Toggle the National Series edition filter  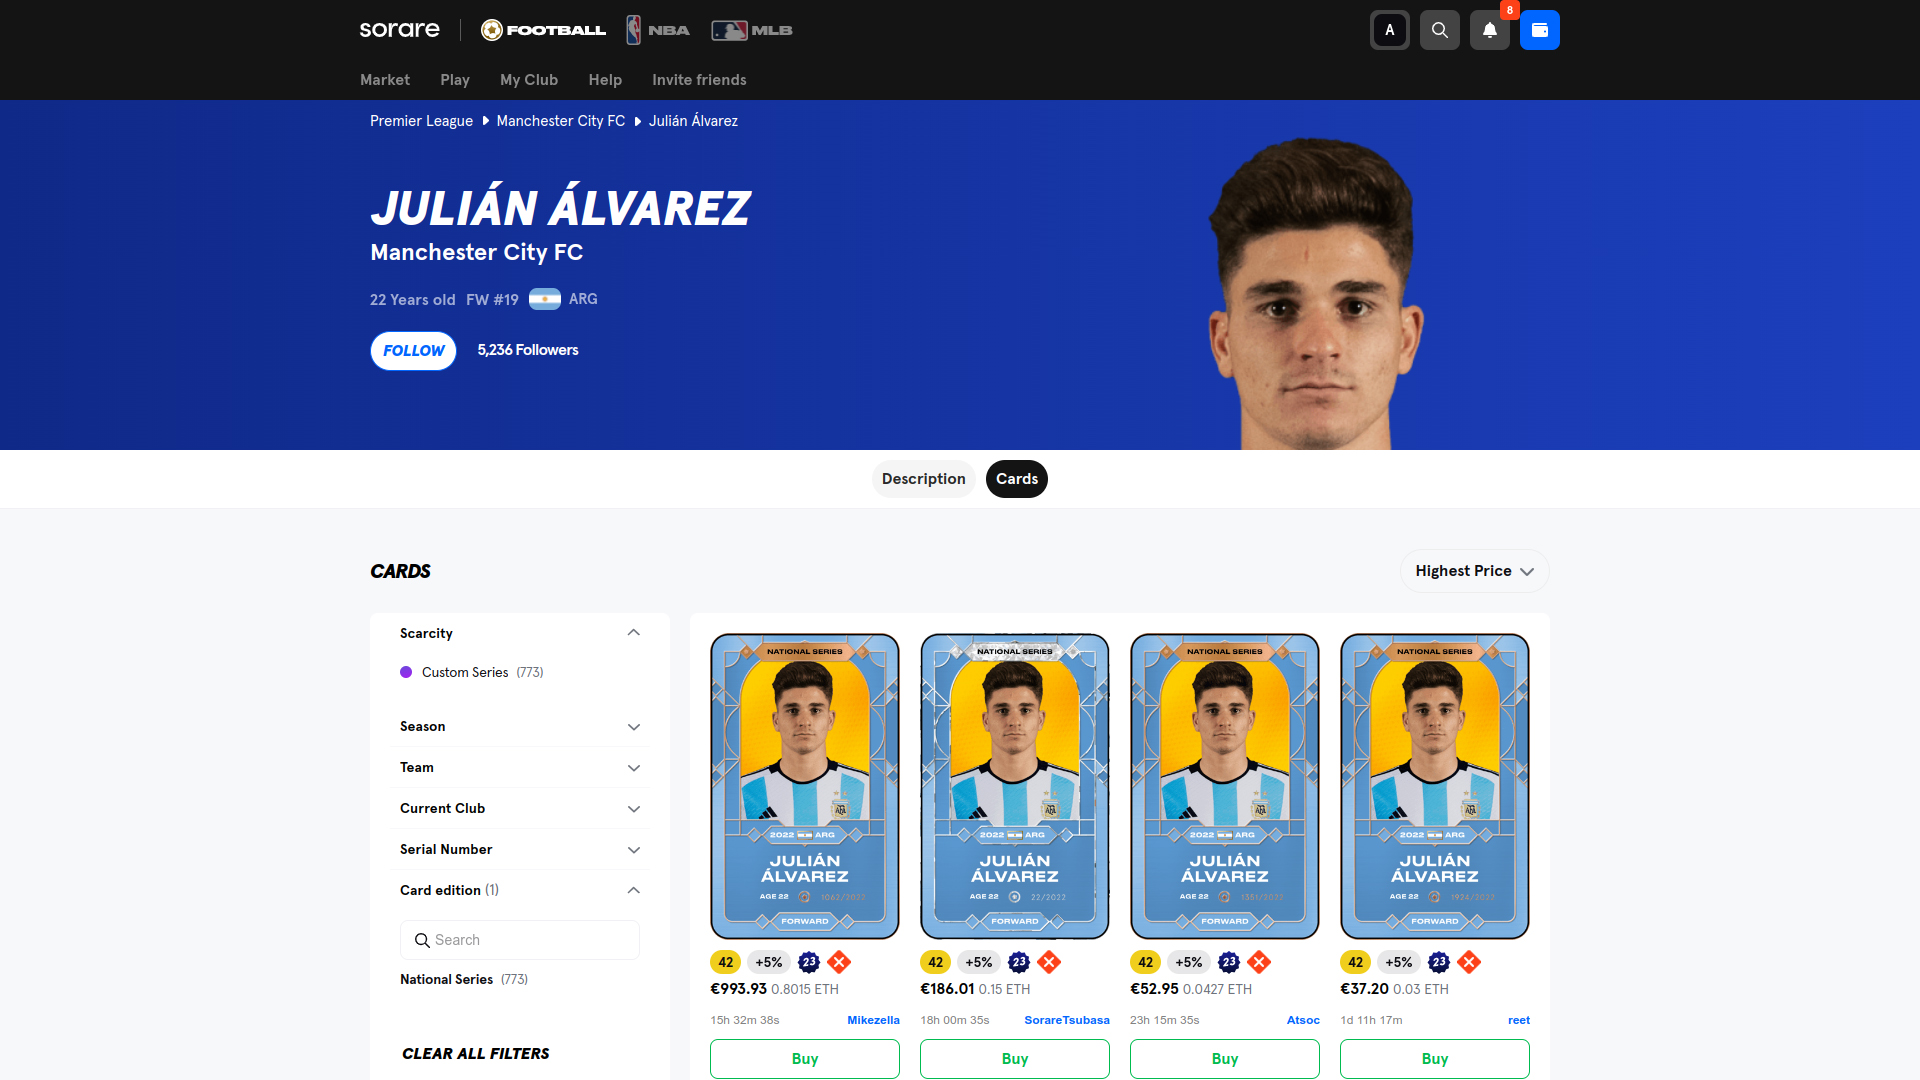coord(464,979)
